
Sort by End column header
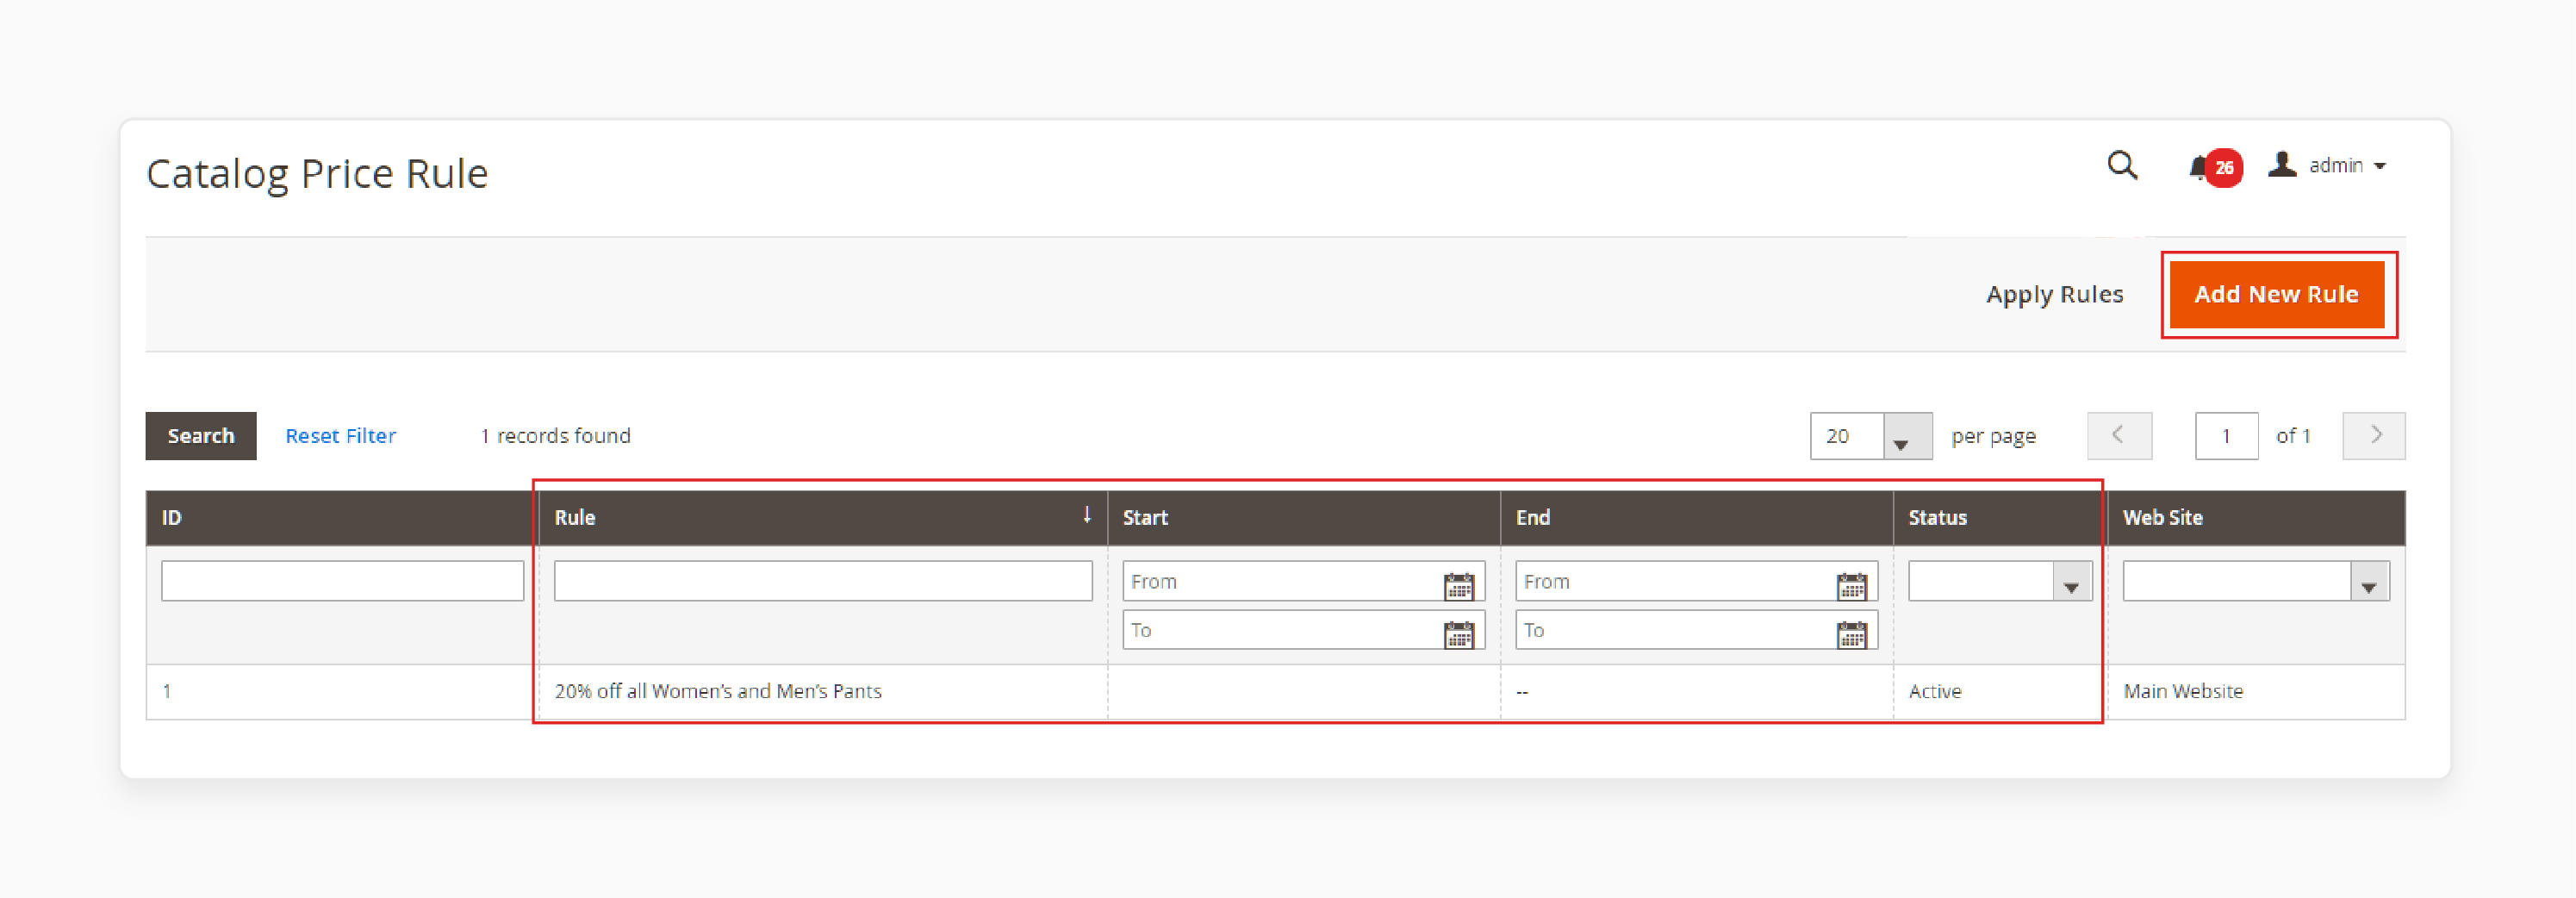(1697, 518)
